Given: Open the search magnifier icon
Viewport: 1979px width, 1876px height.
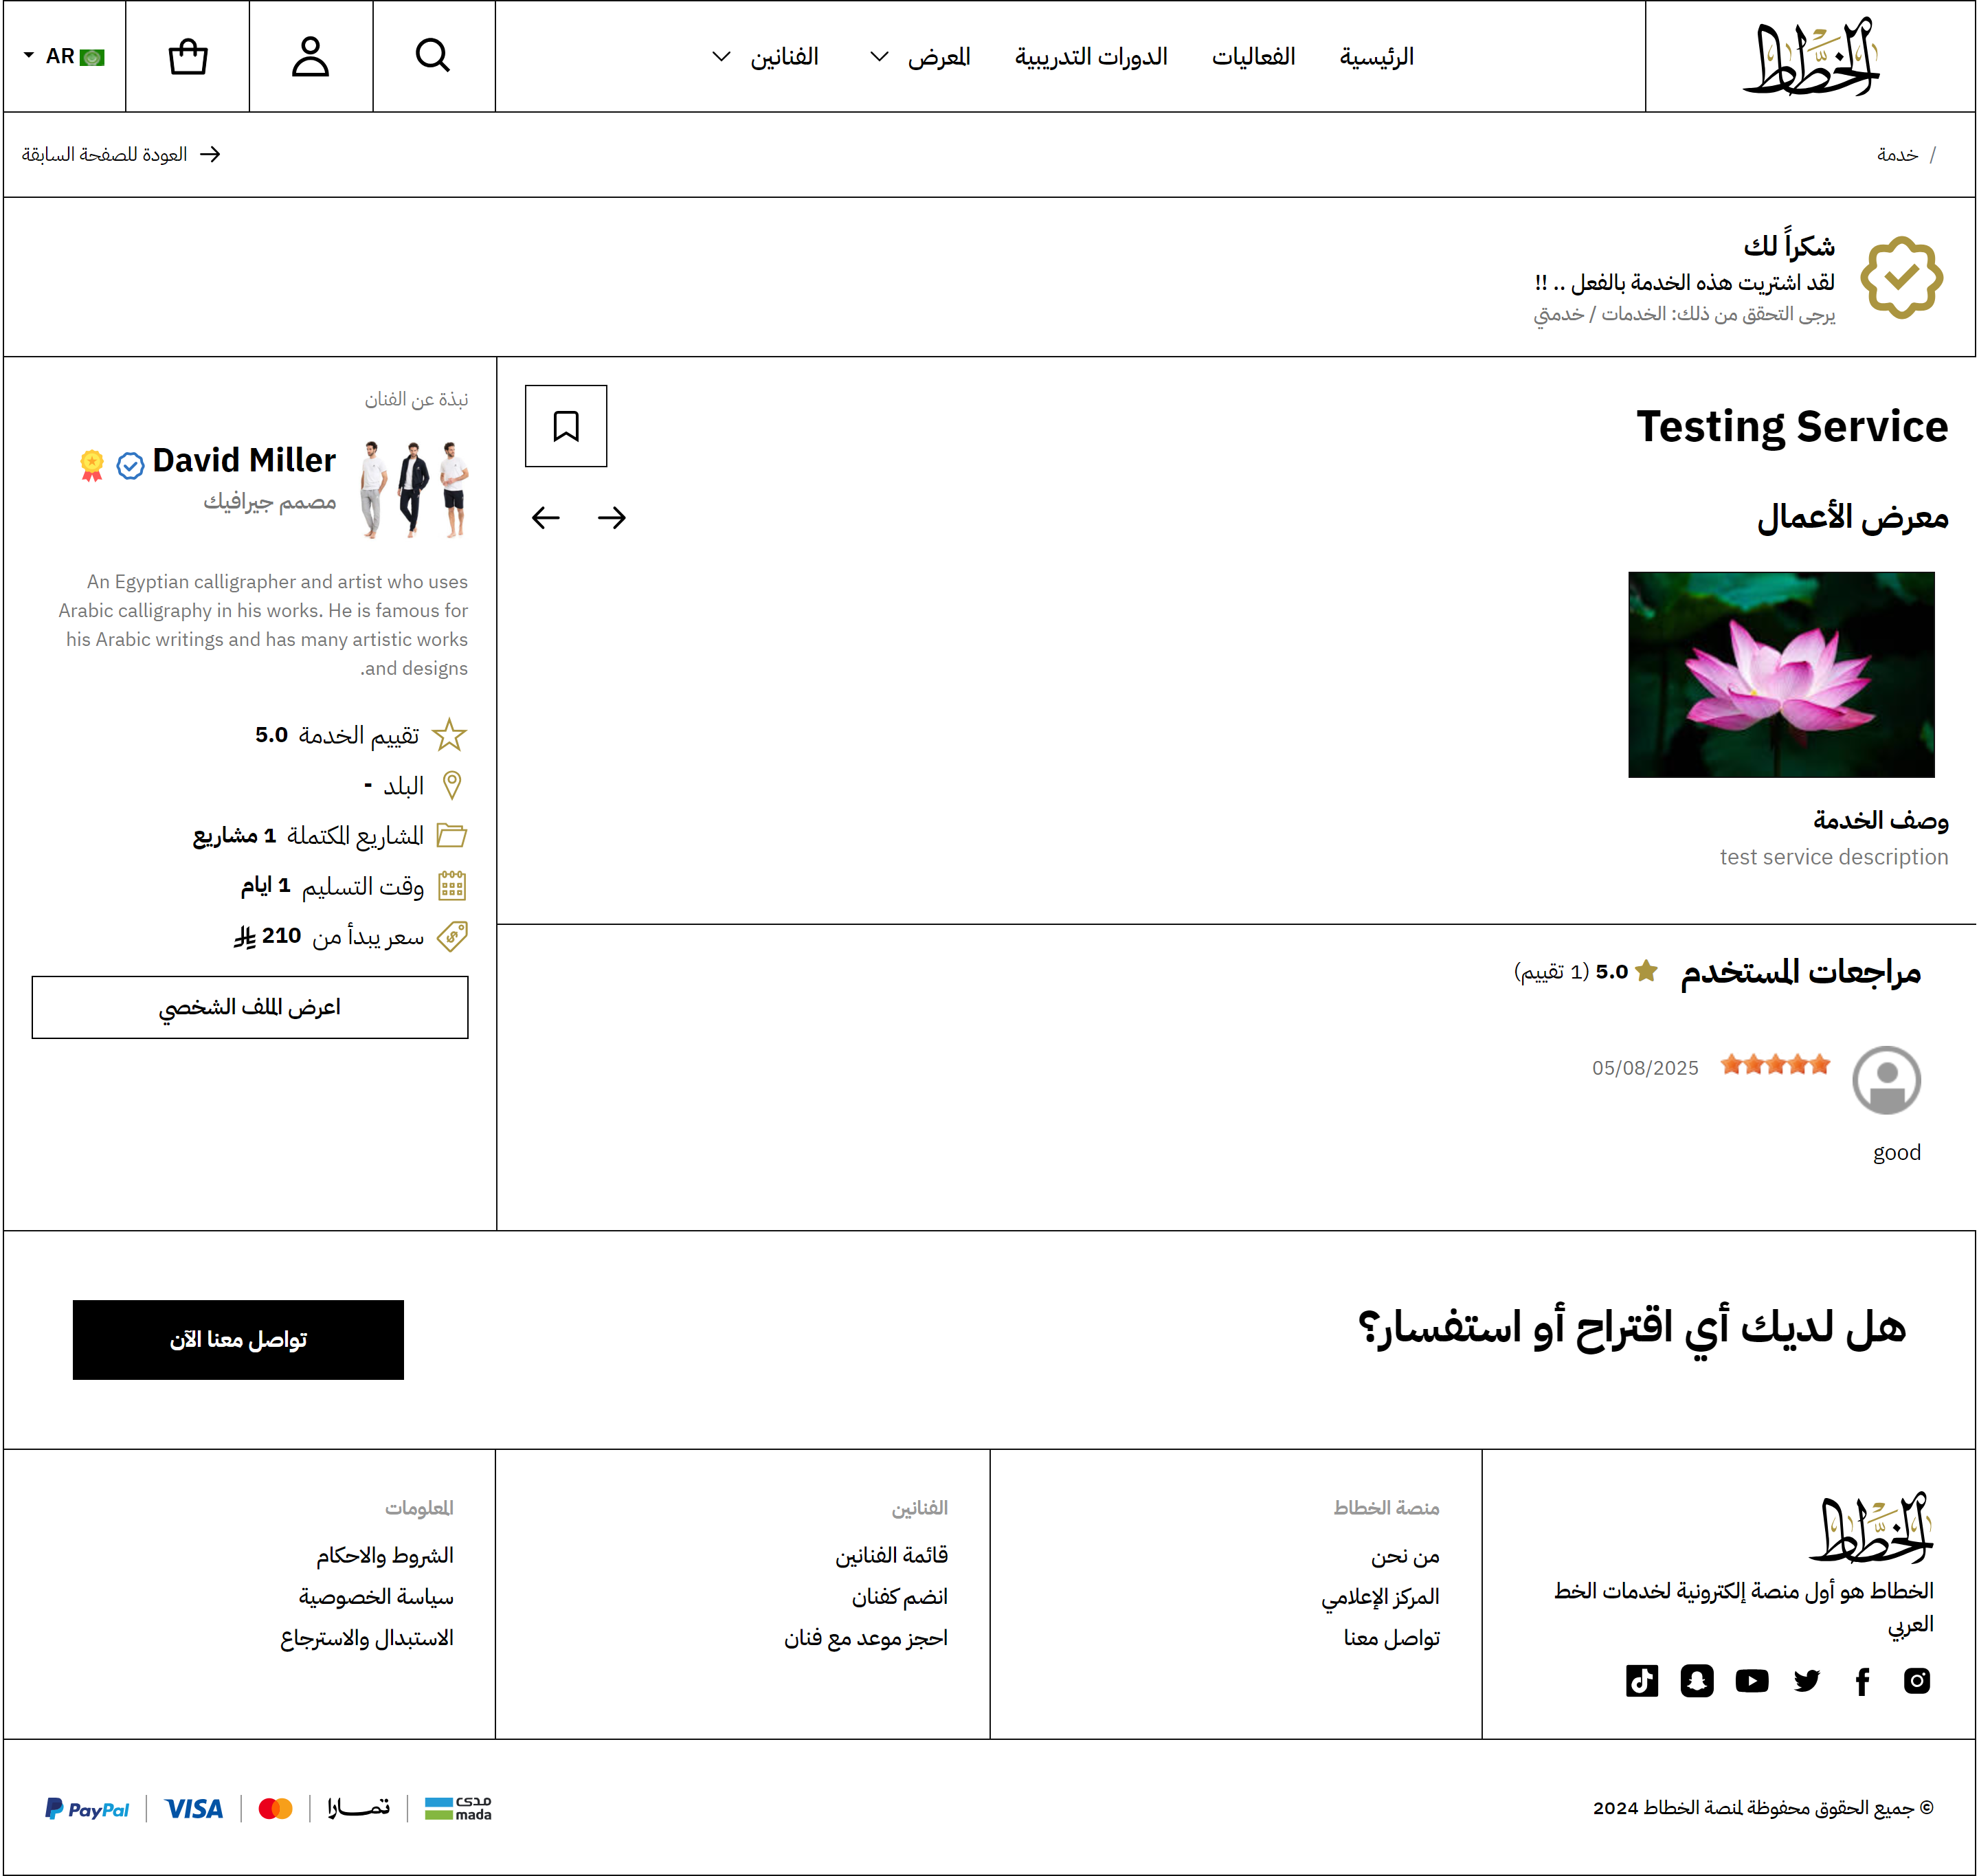Looking at the screenshot, I should click(433, 56).
